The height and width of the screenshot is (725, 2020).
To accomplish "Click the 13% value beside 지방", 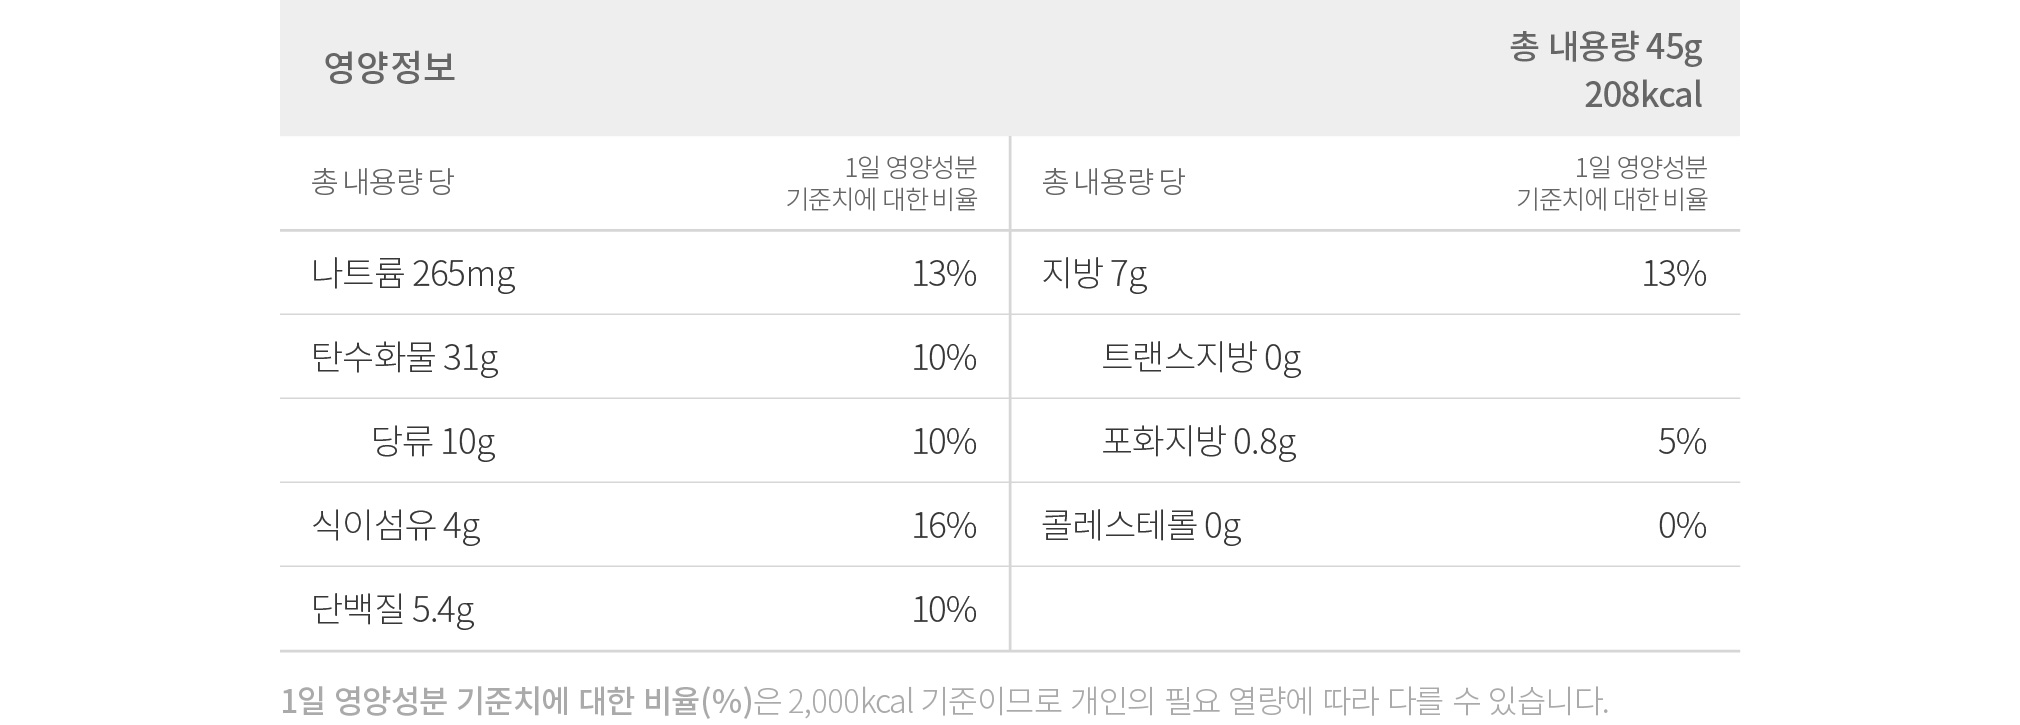I will pos(1674,273).
